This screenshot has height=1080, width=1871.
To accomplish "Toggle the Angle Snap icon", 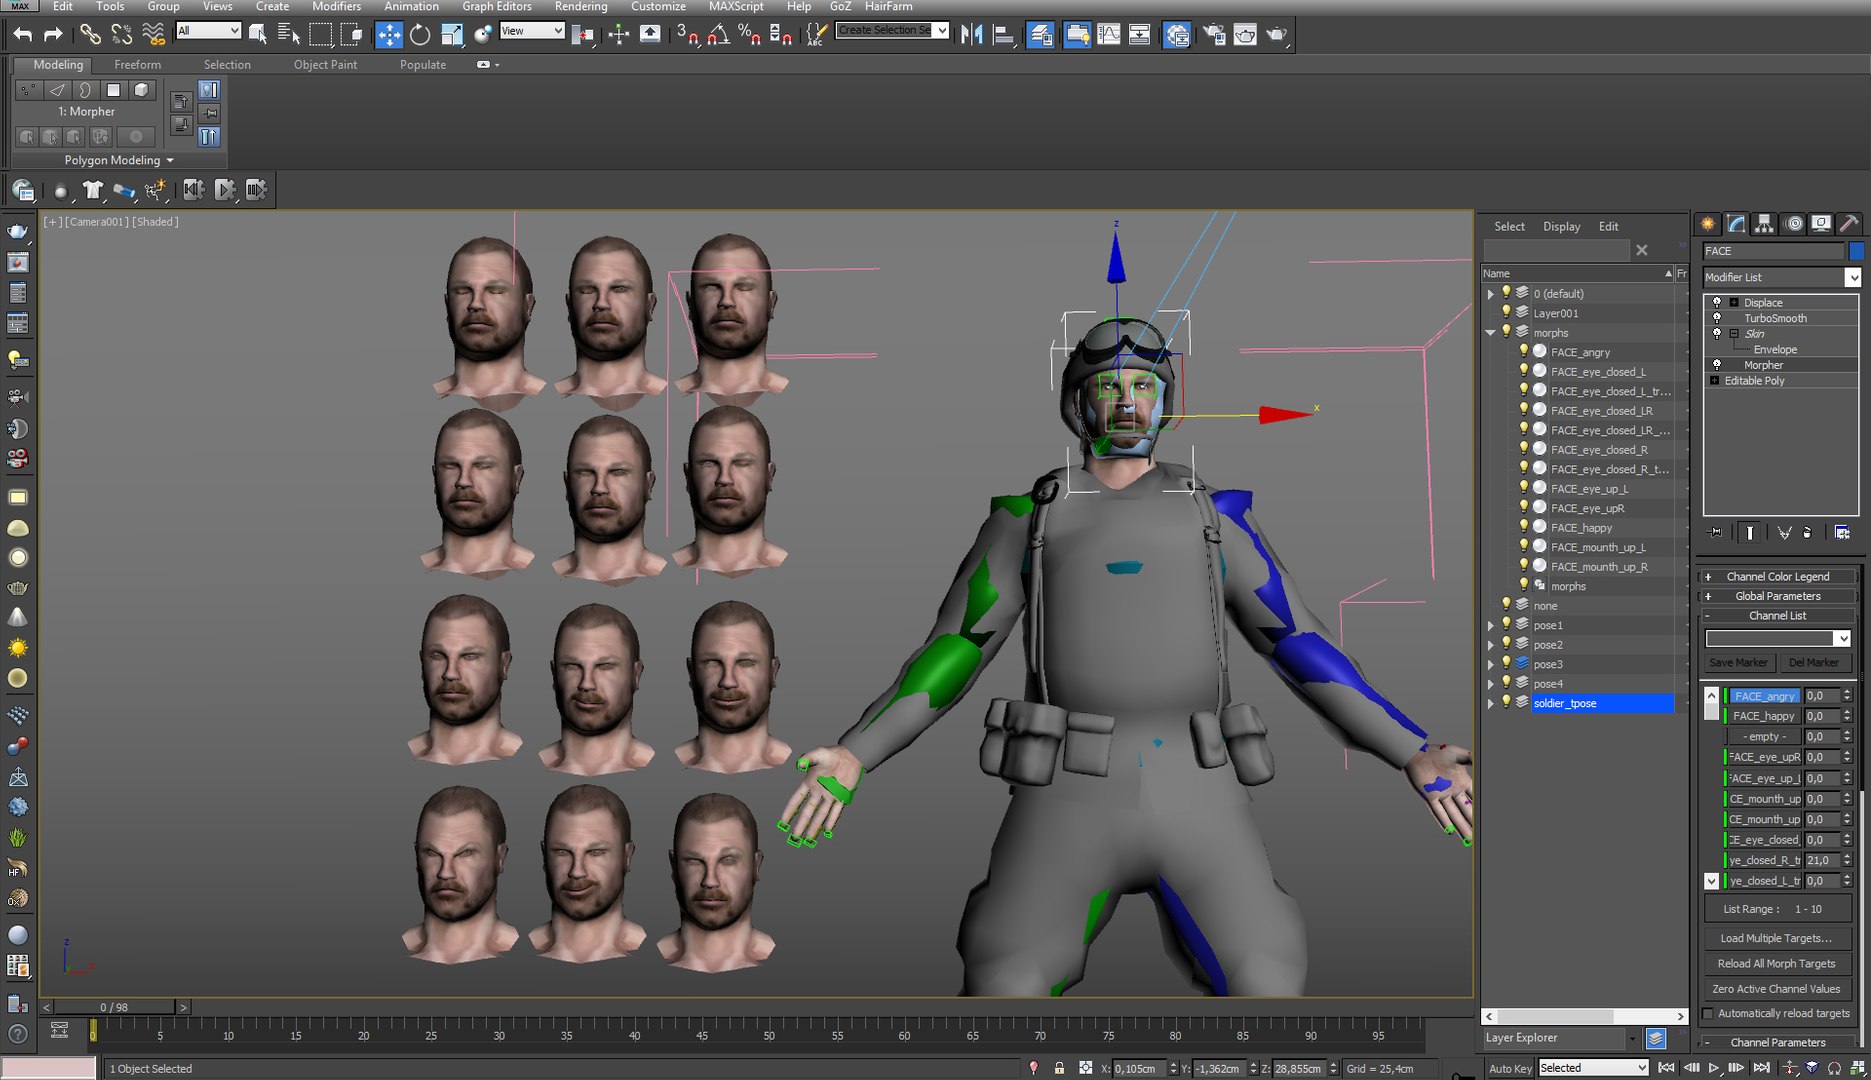I will pyautogui.click(x=717, y=34).
